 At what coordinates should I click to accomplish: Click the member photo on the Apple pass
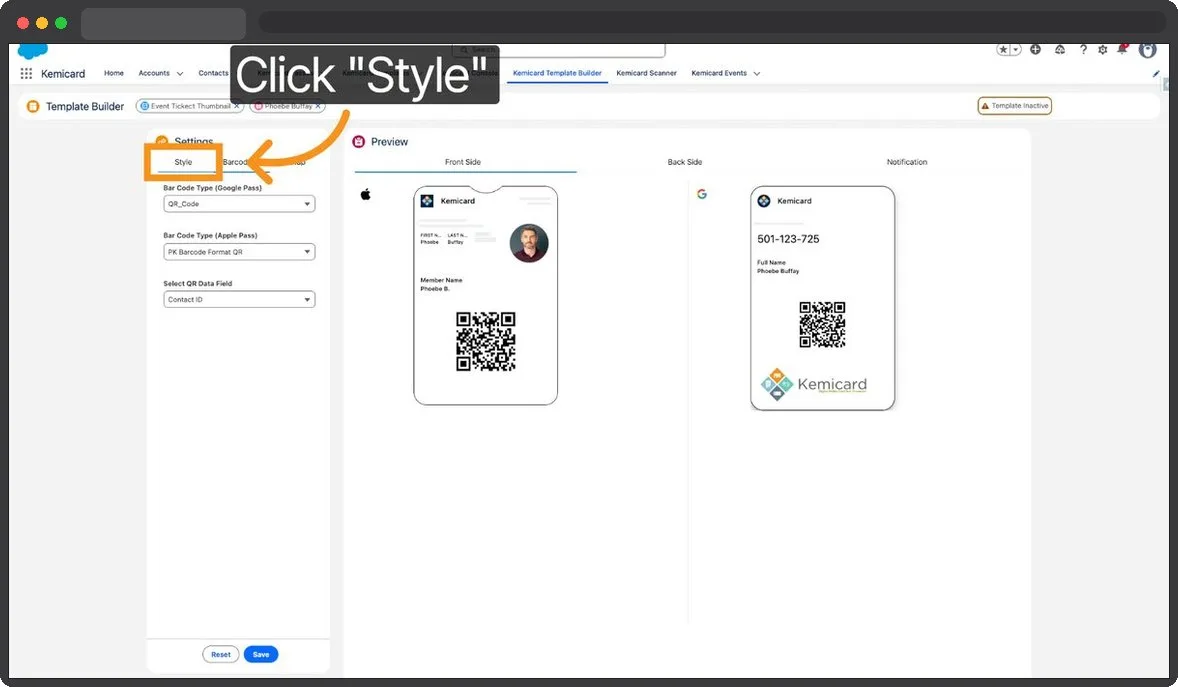pyautogui.click(x=529, y=243)
